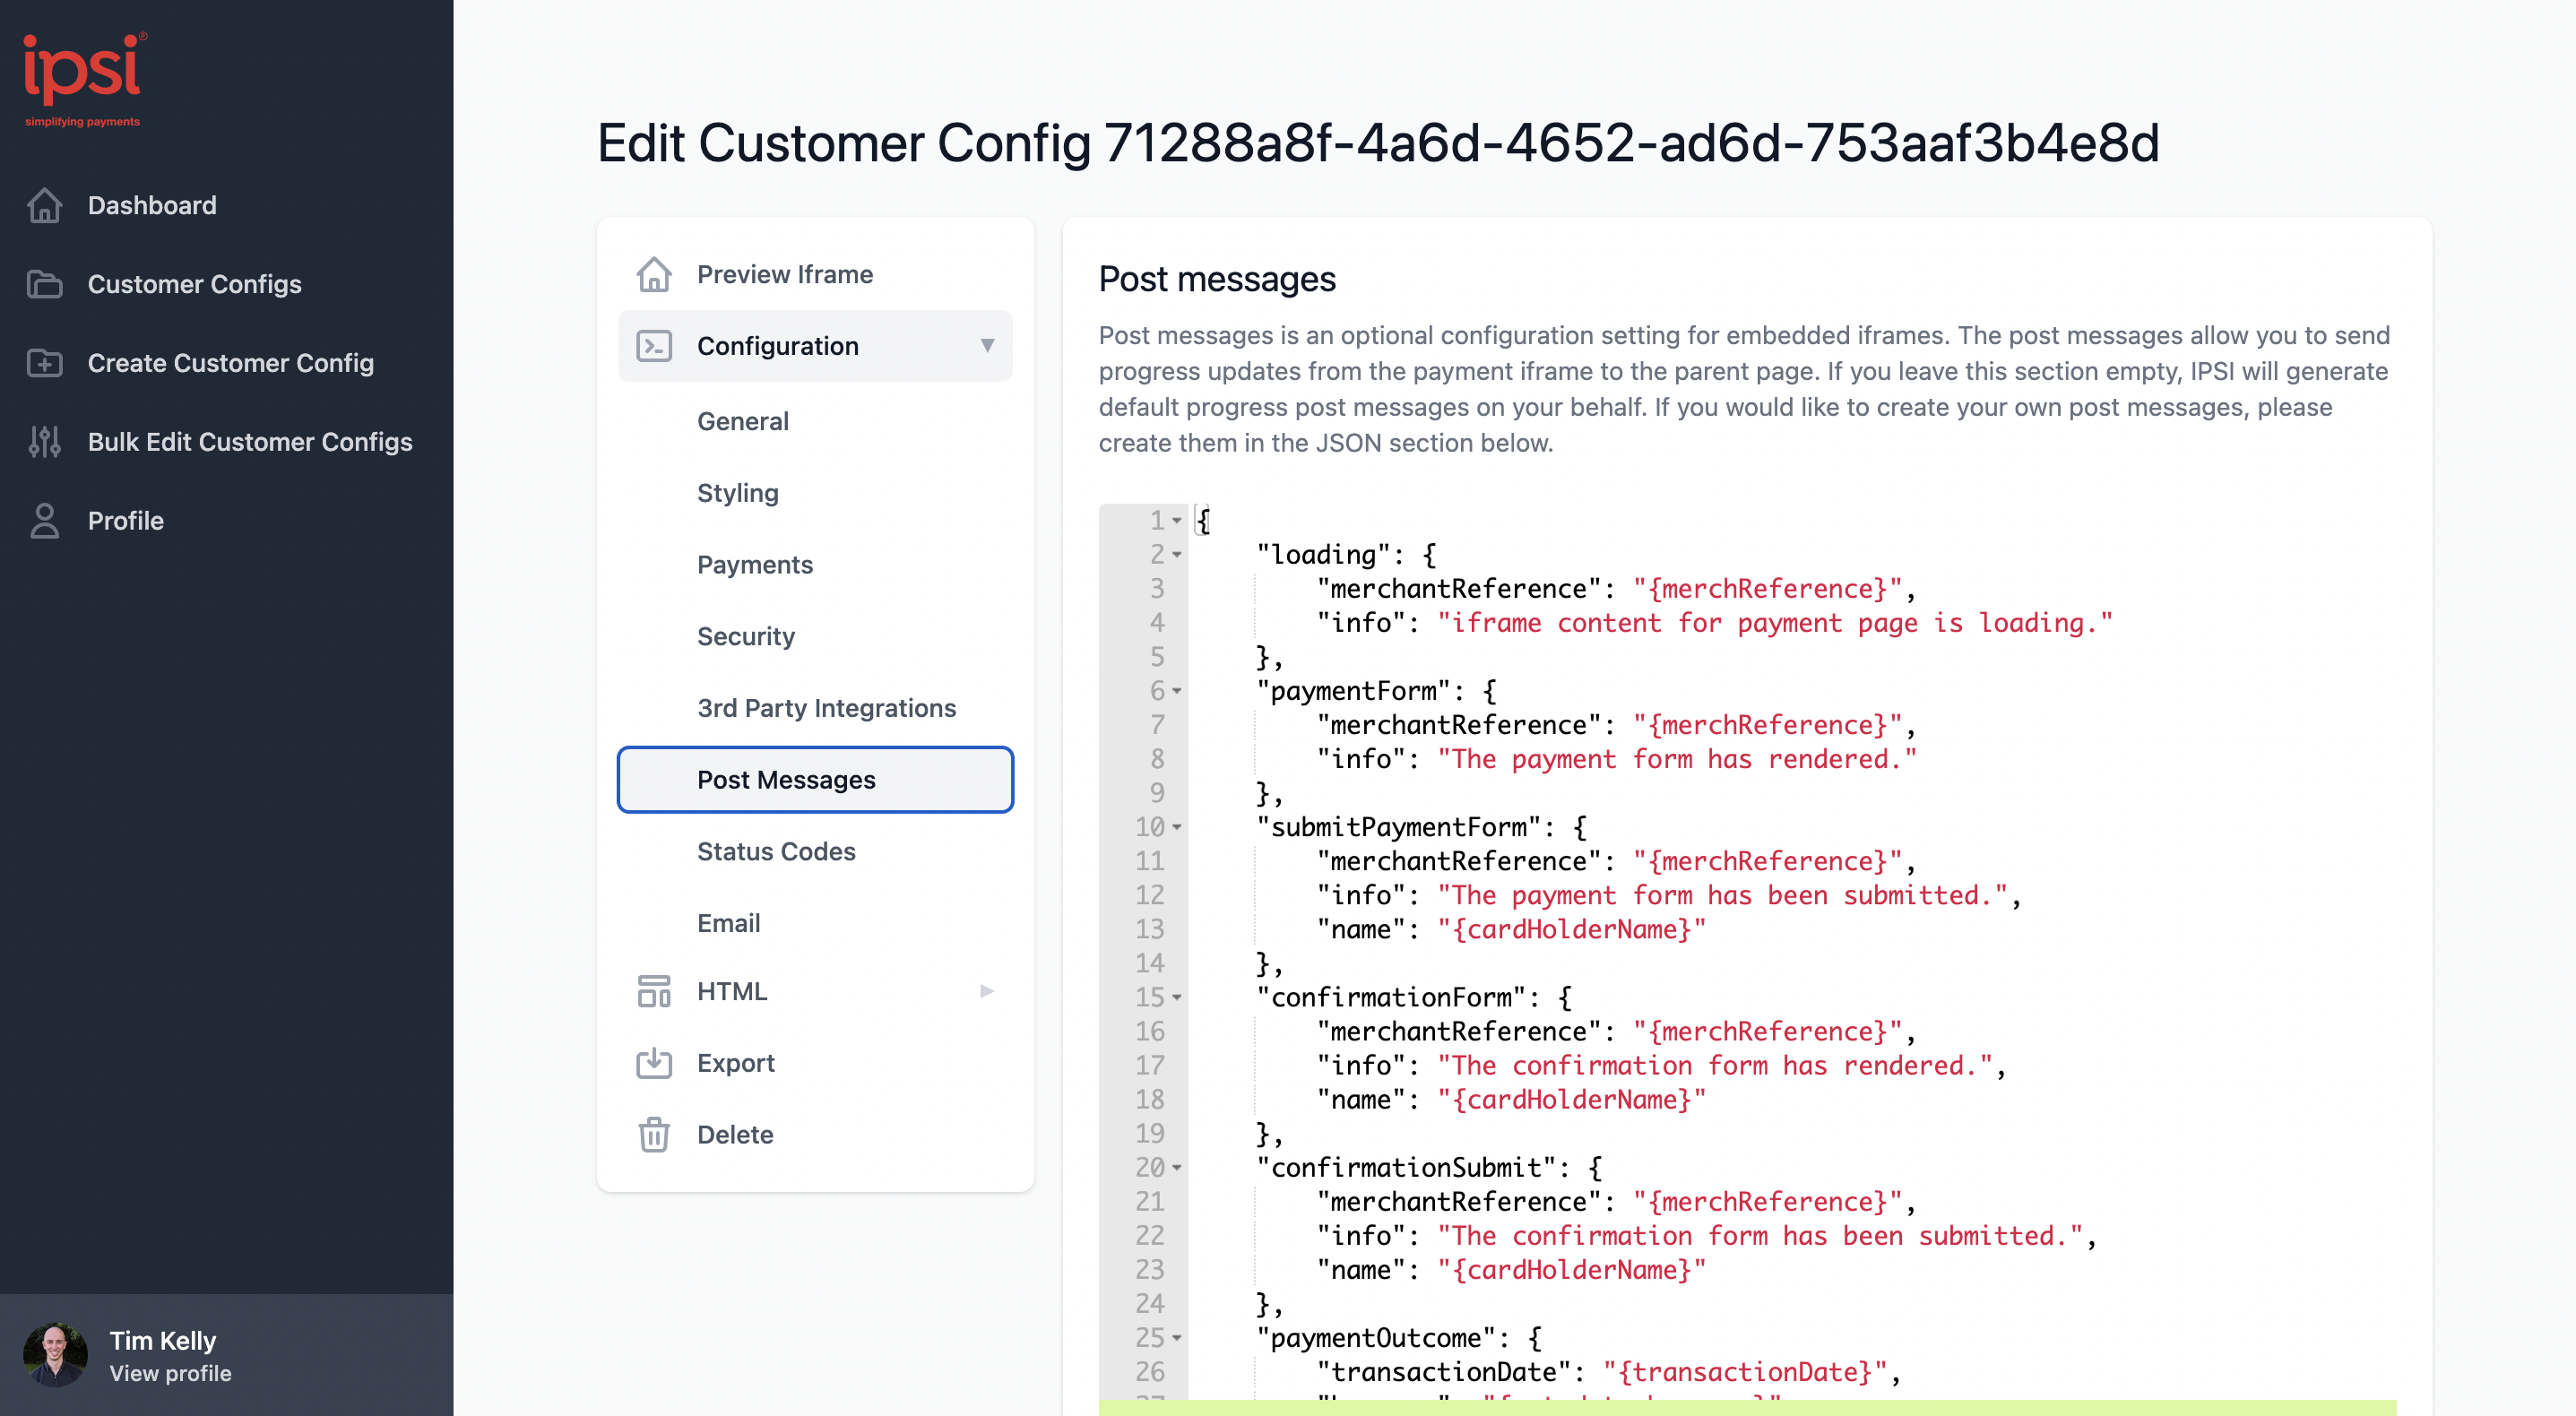Open the Security configuration section
This screenshot has width=2576, height=1416.
tap(746, 636)
